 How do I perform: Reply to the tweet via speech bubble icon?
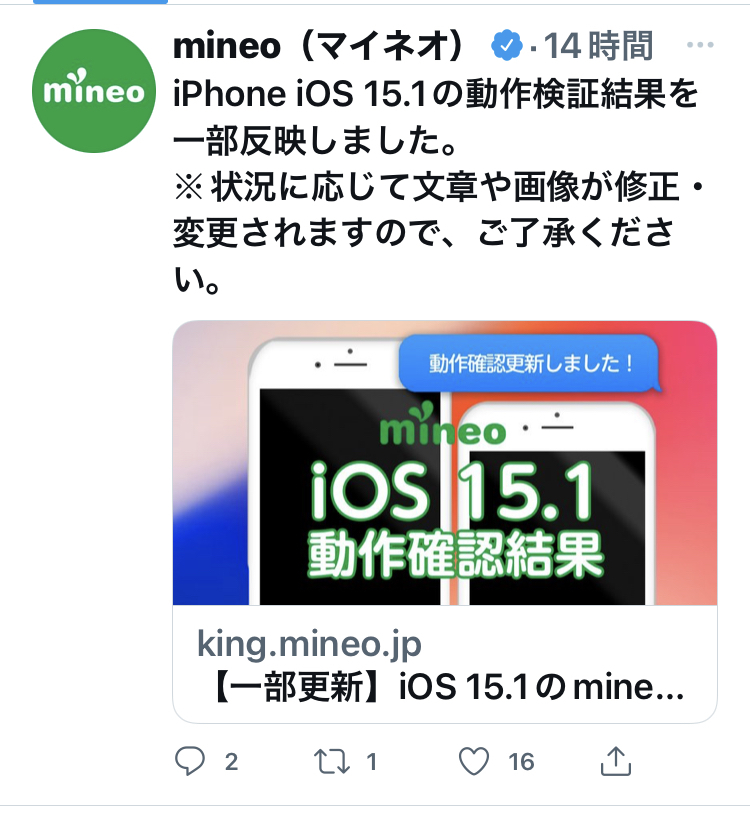pos(189,761)
